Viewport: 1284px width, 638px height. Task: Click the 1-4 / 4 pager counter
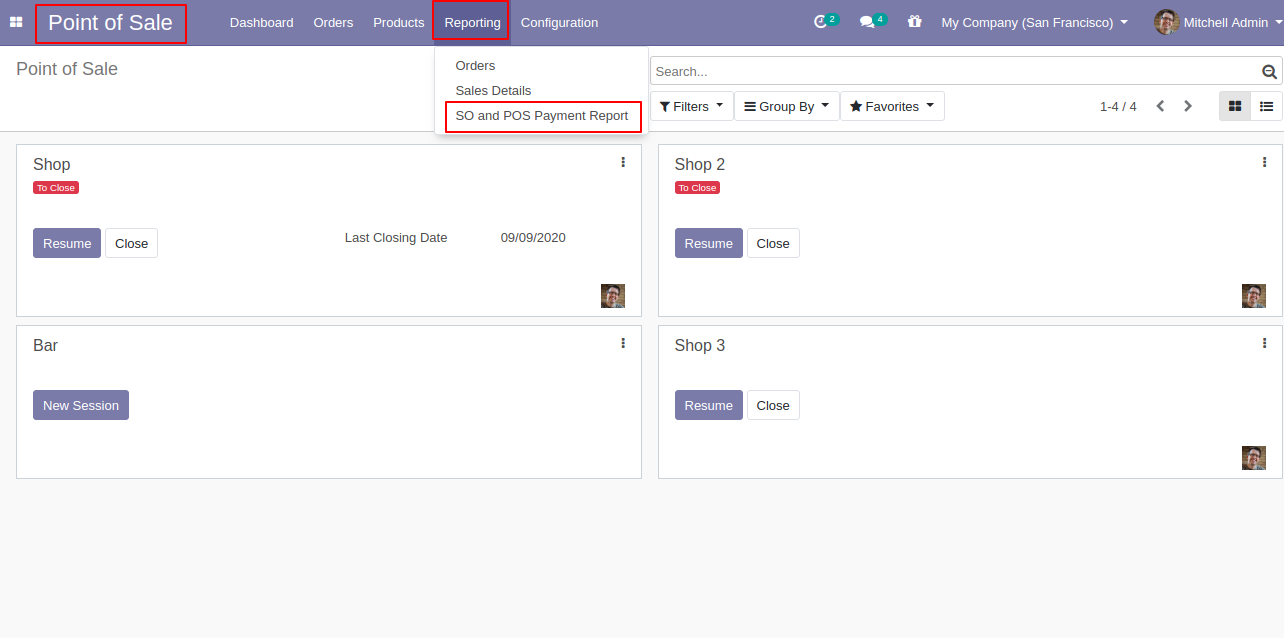pos(1118,106)
